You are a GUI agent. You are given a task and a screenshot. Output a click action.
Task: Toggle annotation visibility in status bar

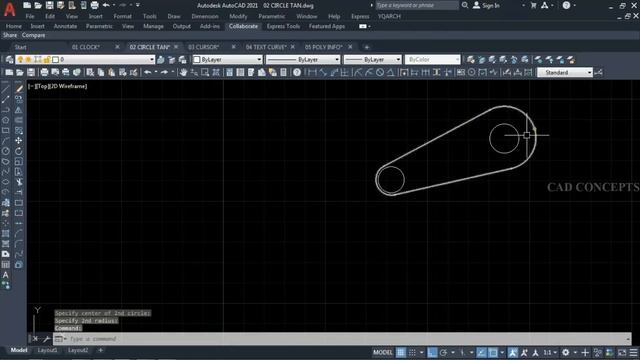513,352
